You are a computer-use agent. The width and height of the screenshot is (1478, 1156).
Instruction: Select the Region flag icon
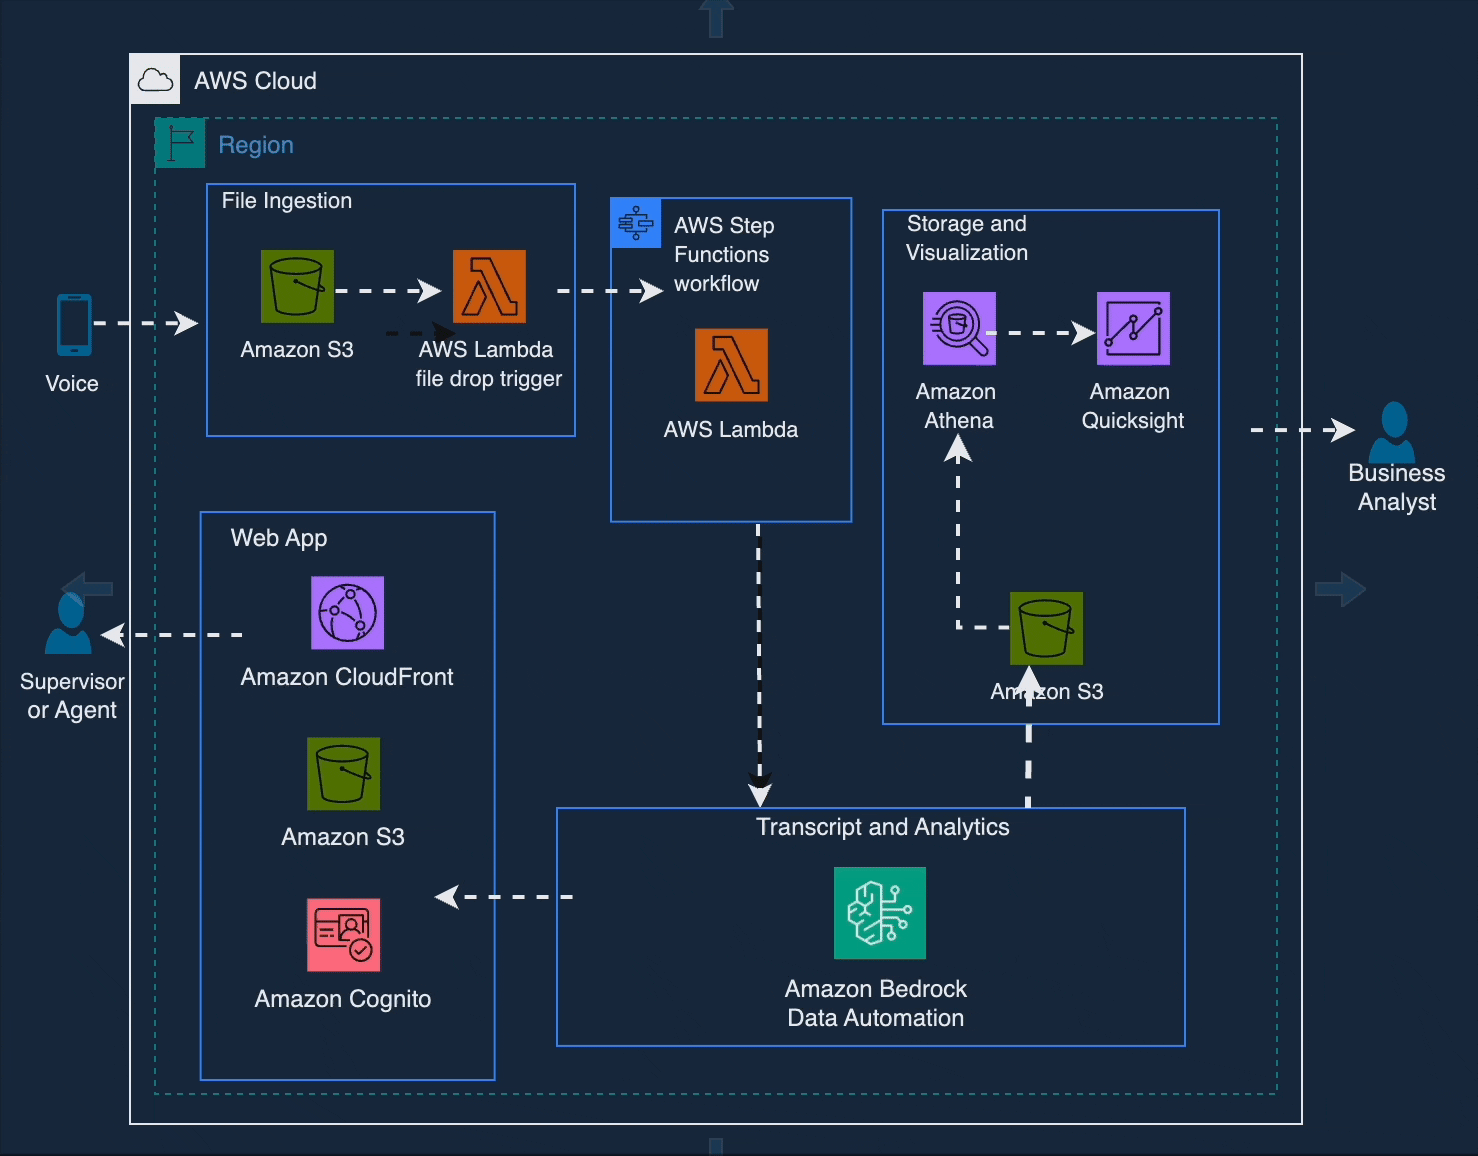180,143
